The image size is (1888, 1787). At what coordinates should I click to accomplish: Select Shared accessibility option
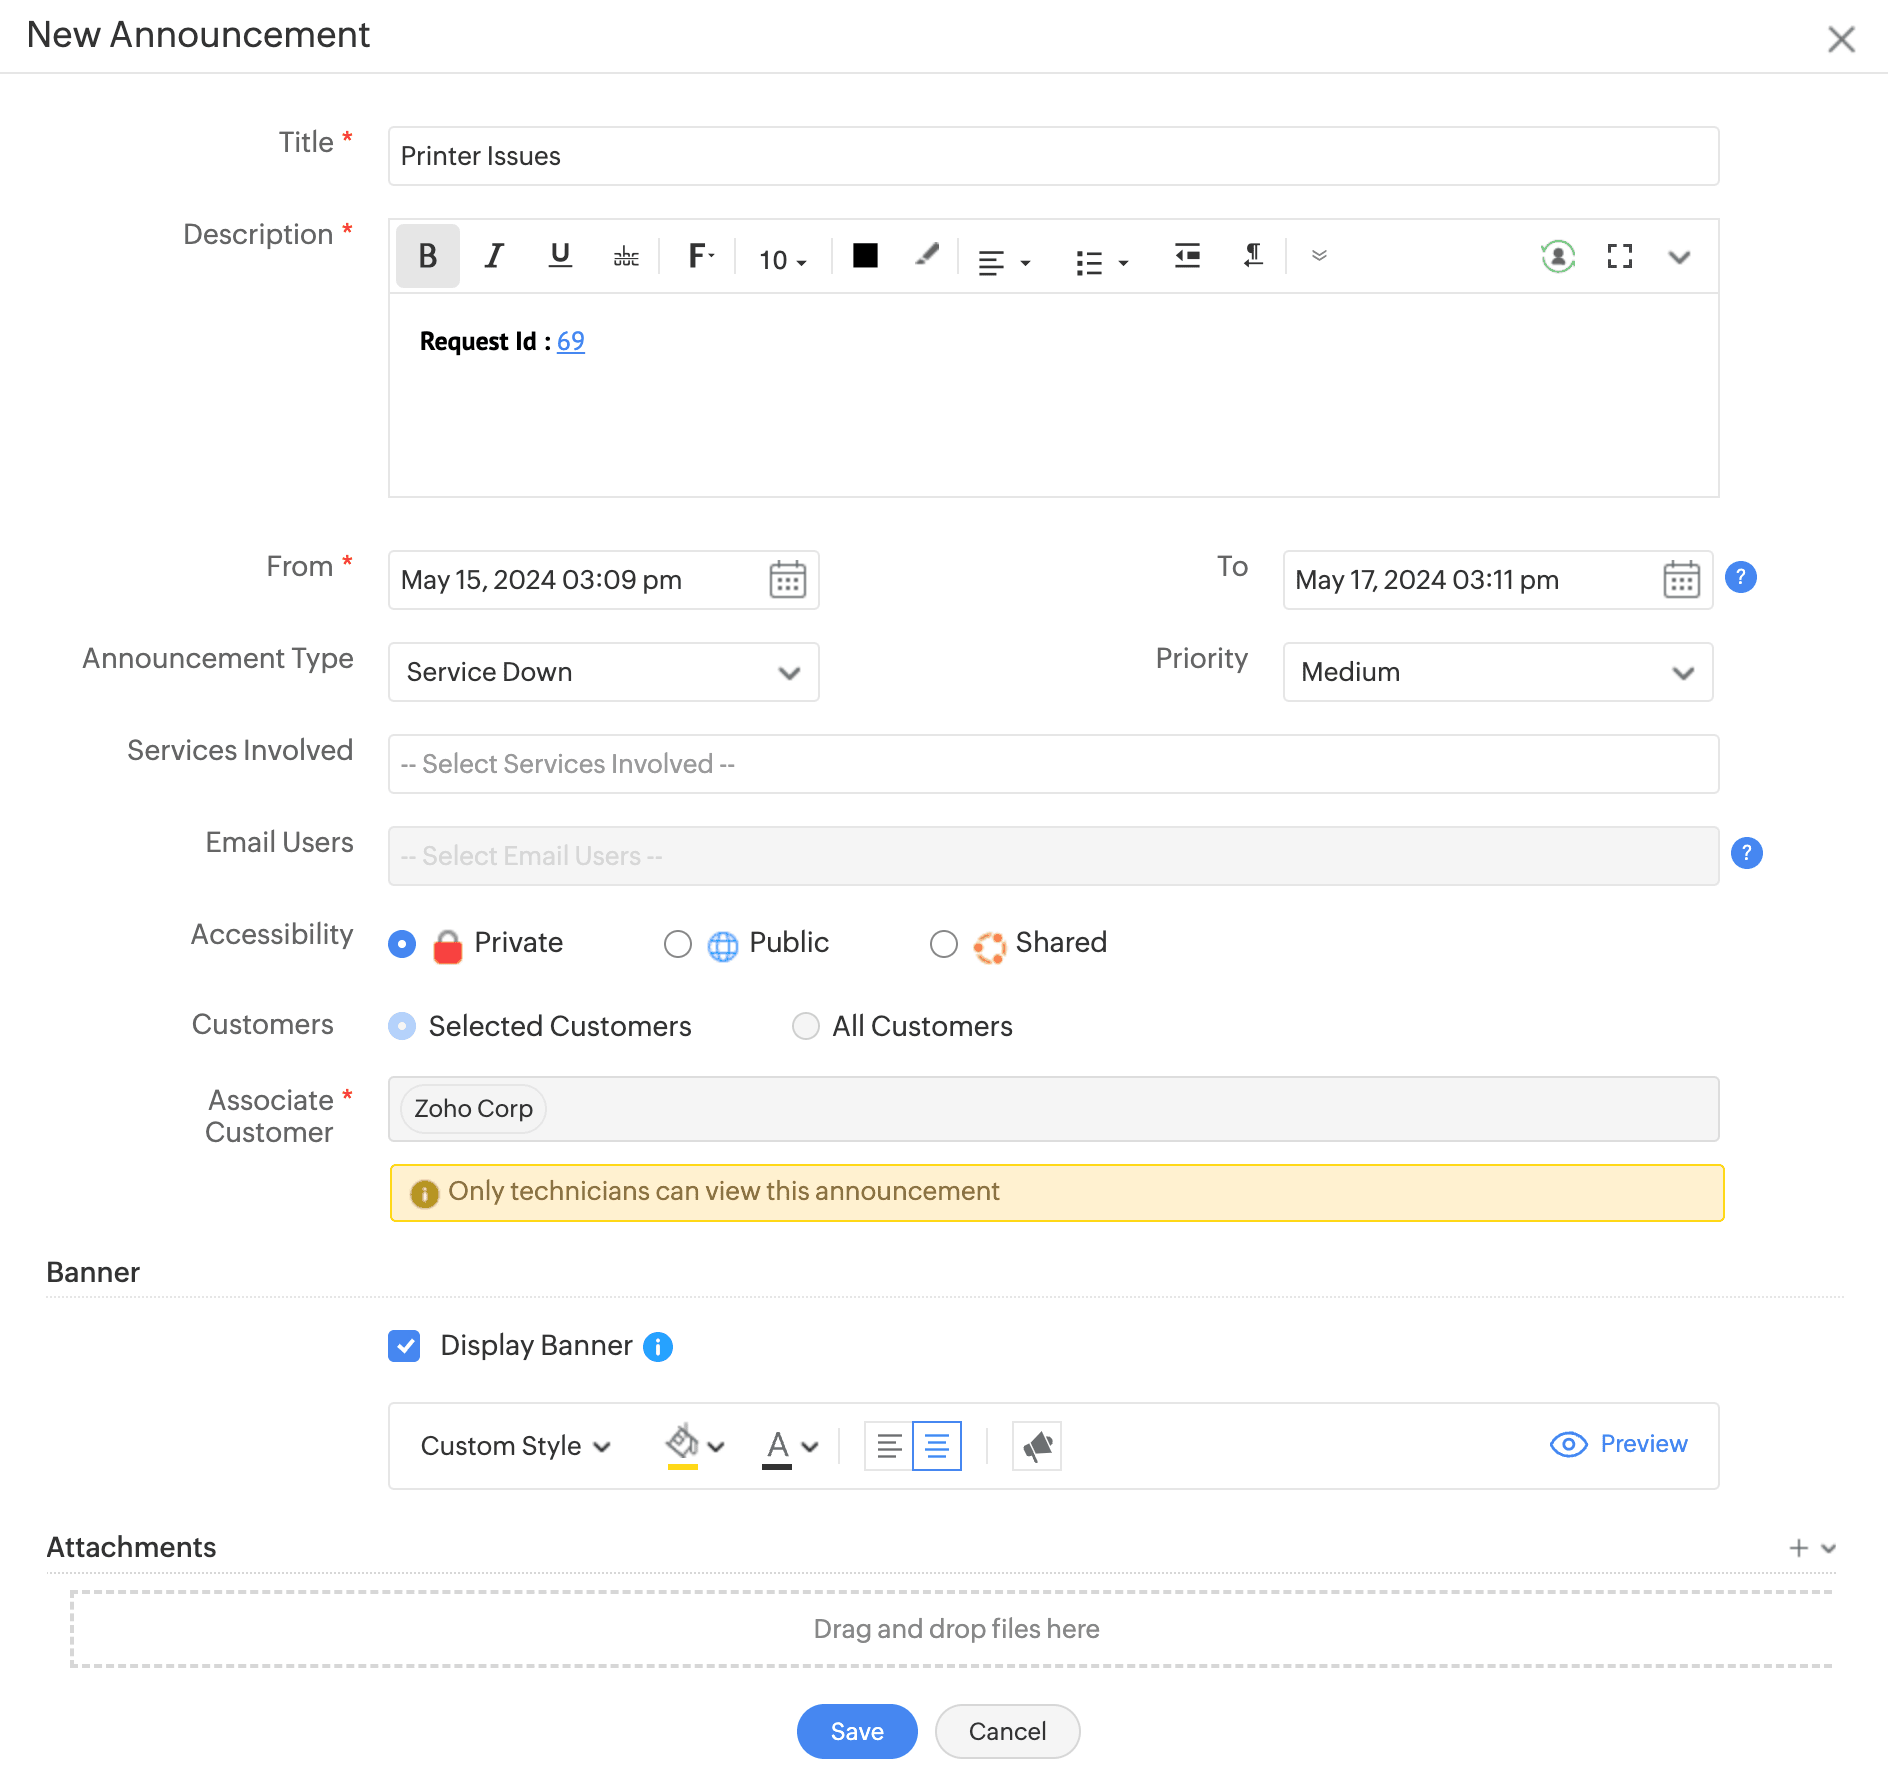pyautogui.click(x=943, y=944)
